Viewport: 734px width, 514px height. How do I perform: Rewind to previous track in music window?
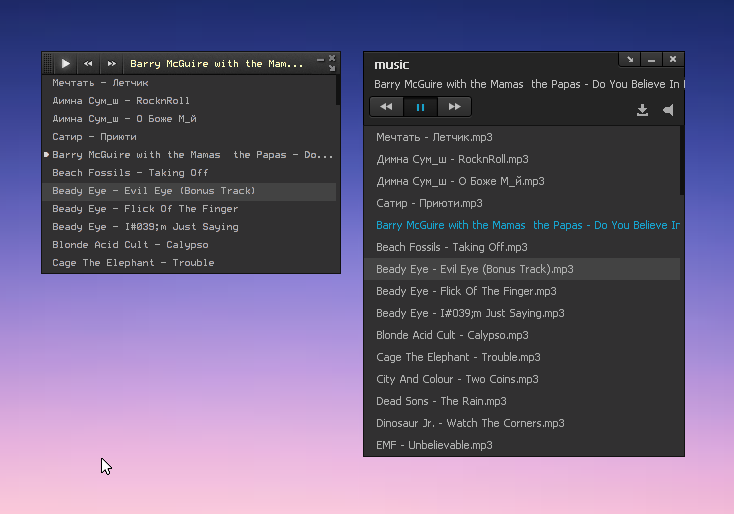pos(386,107)
